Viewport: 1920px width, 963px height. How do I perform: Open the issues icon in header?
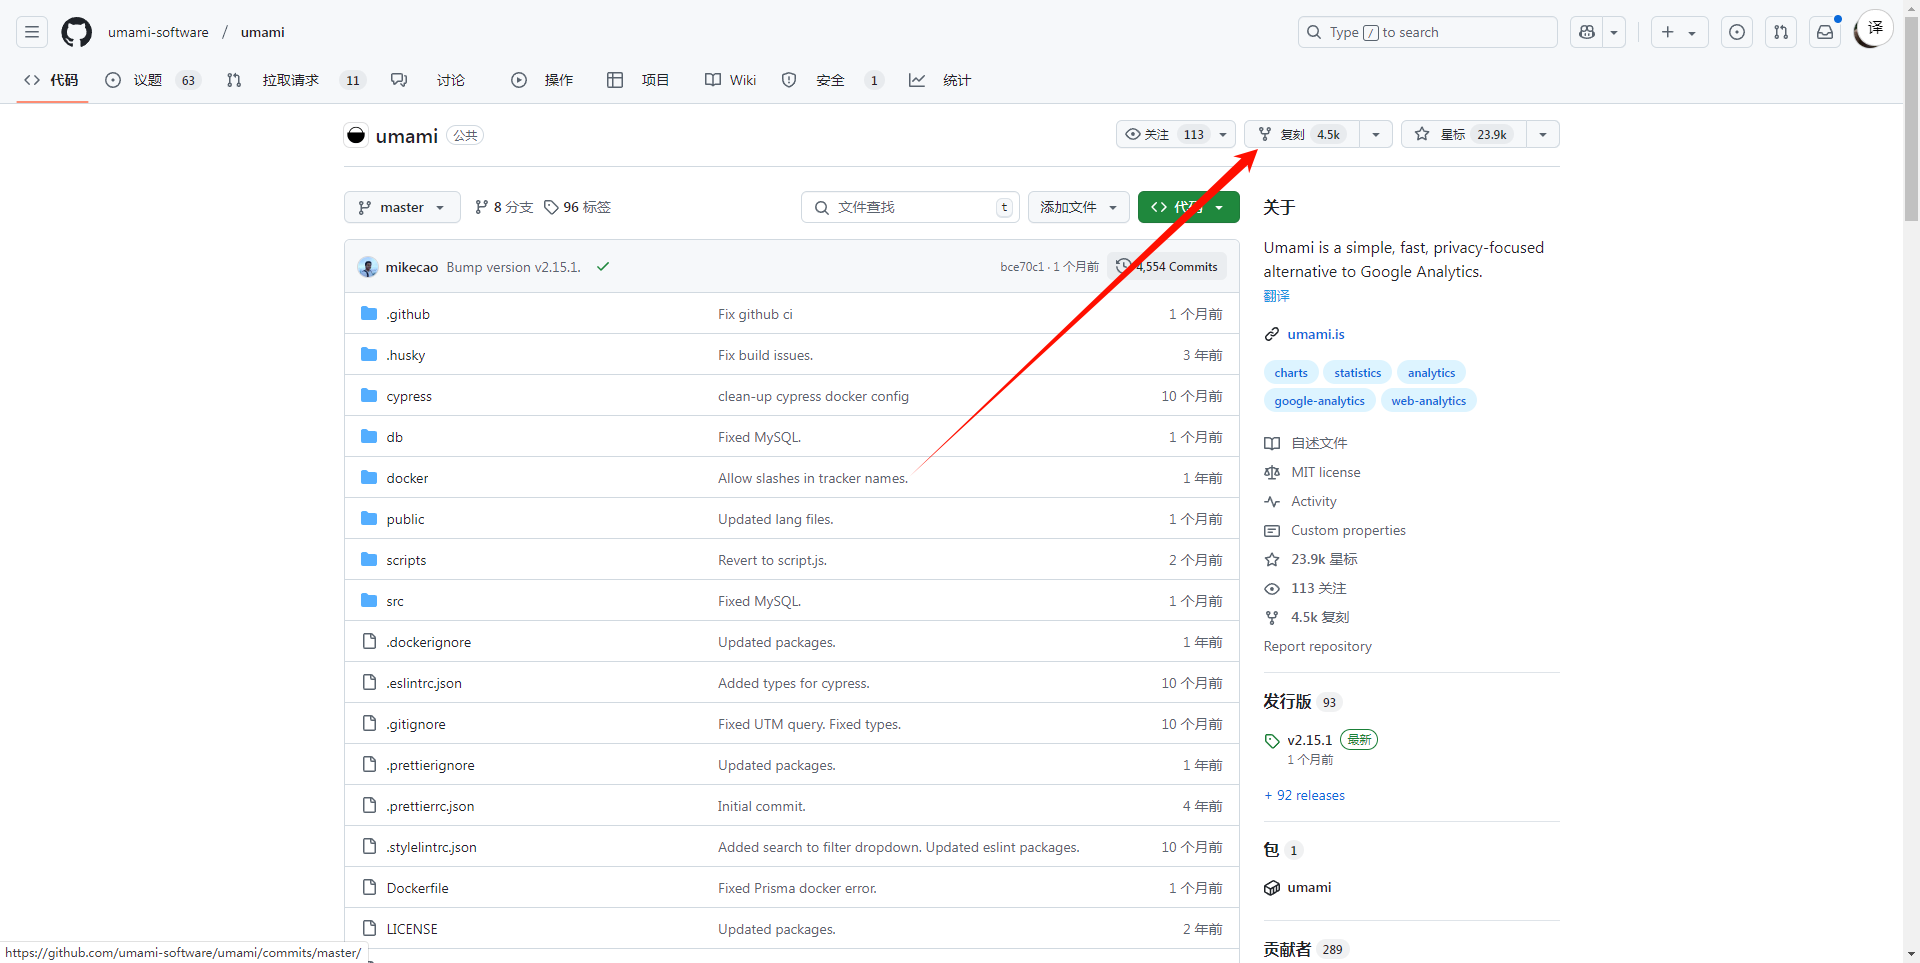pos(1737,32)
